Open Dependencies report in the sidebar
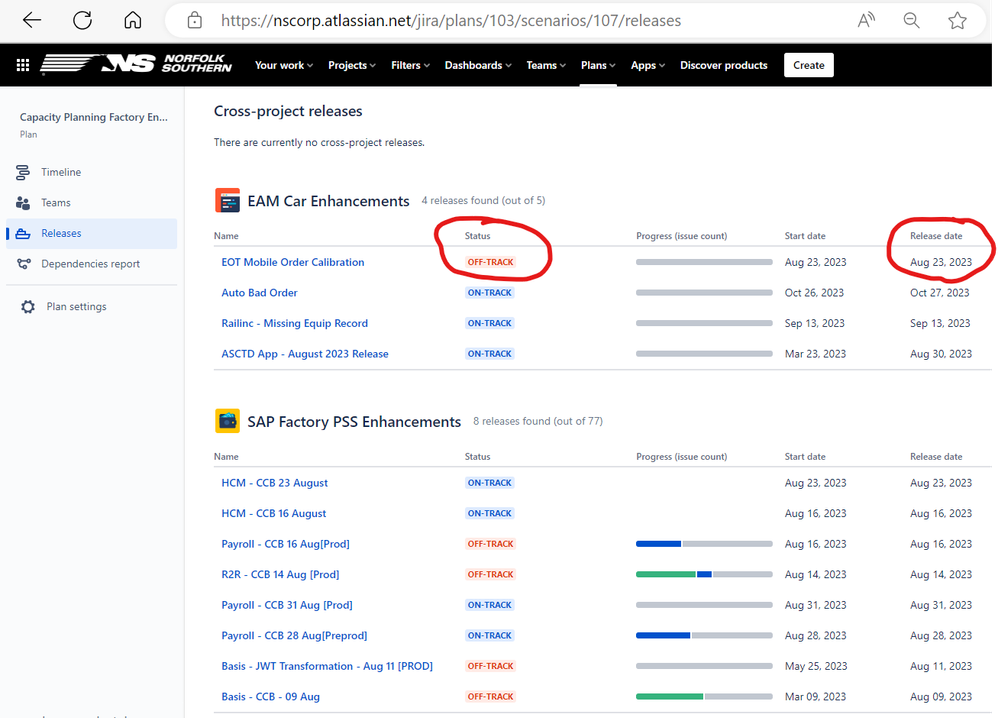The height and width of the screenshot is (718, 998). [90, 264]
